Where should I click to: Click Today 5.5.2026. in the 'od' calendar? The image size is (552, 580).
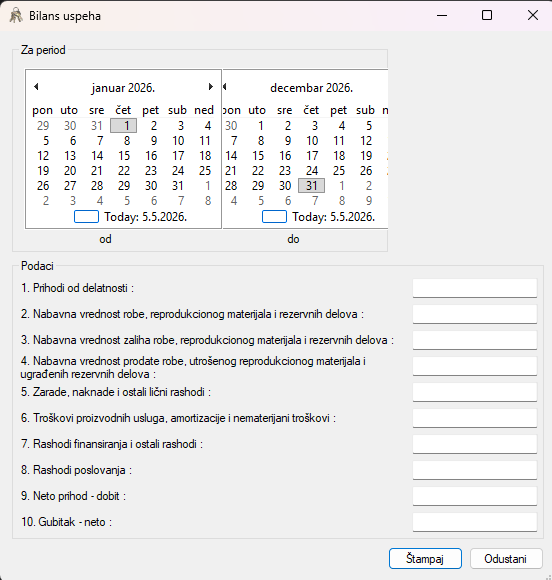coord(131,217)
